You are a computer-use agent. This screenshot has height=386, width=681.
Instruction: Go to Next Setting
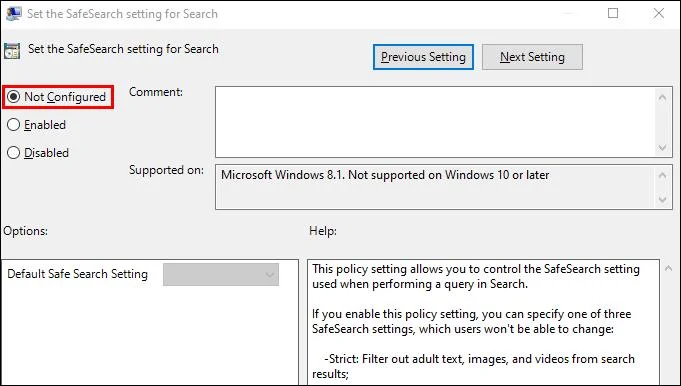[532, 57]
